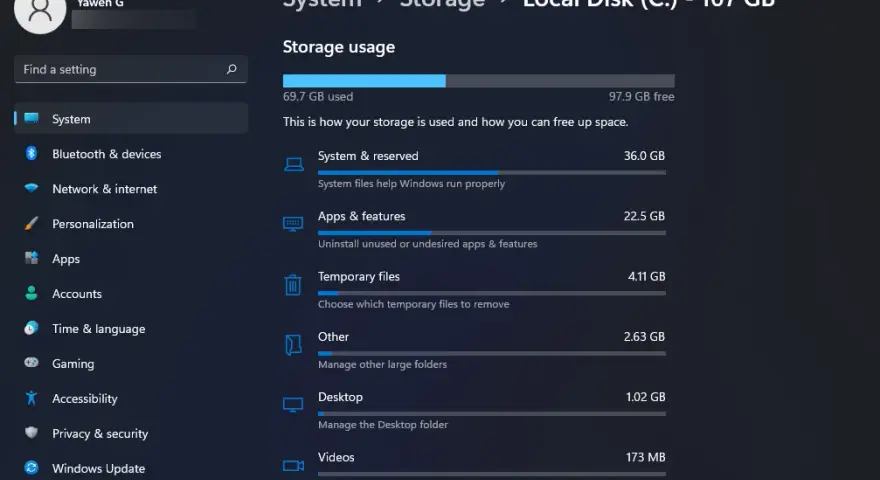
Task: Click the Videos camera icon
Action: [293, 465]
